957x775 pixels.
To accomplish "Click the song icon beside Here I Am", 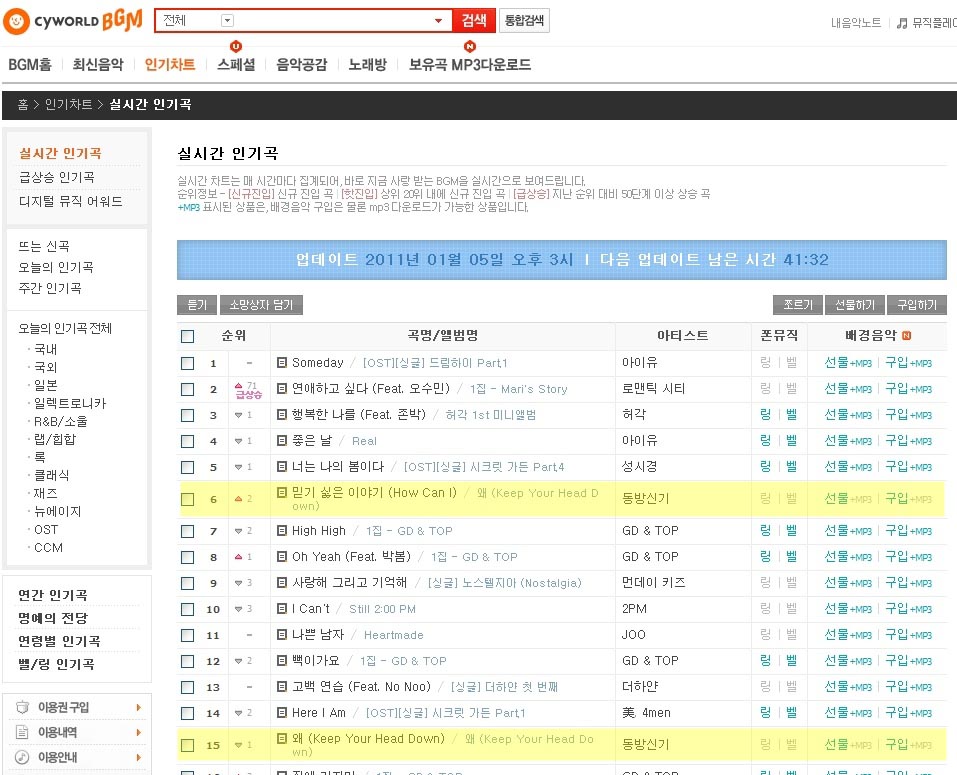I will point(282,712).
